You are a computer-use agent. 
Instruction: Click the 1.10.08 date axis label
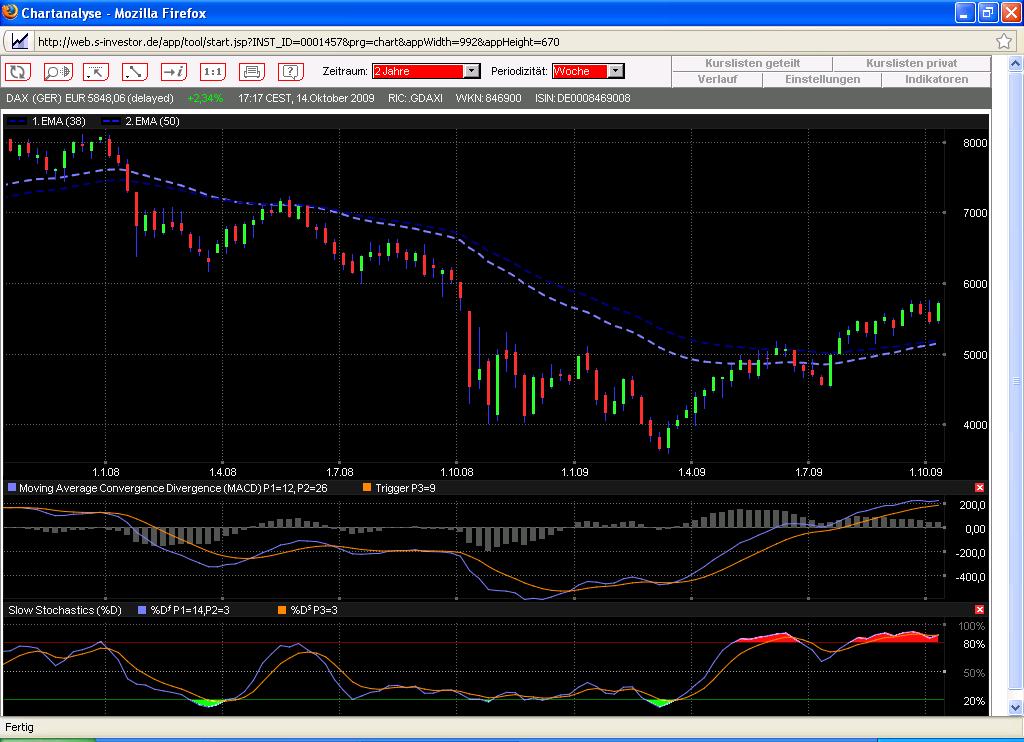pyautogui.click(x=456, y=472)
